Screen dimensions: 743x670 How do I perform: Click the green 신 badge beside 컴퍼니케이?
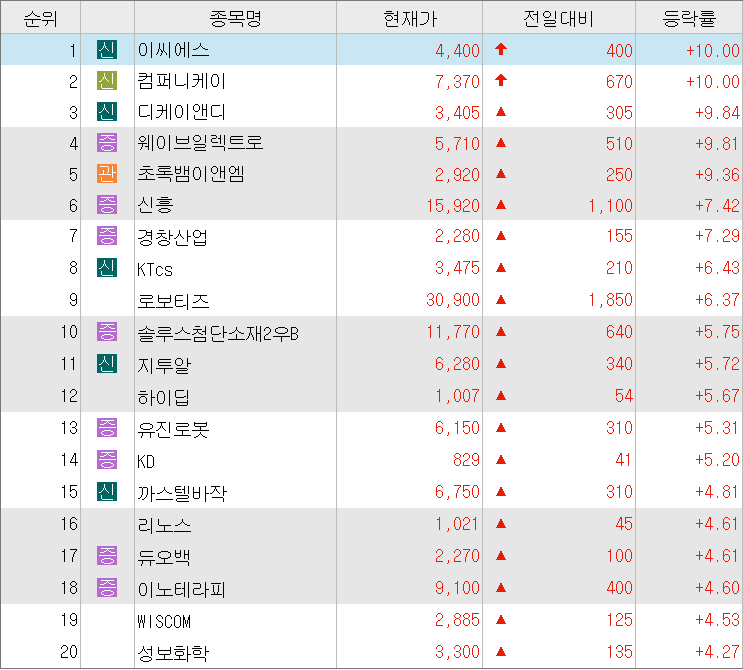(107, 81)
